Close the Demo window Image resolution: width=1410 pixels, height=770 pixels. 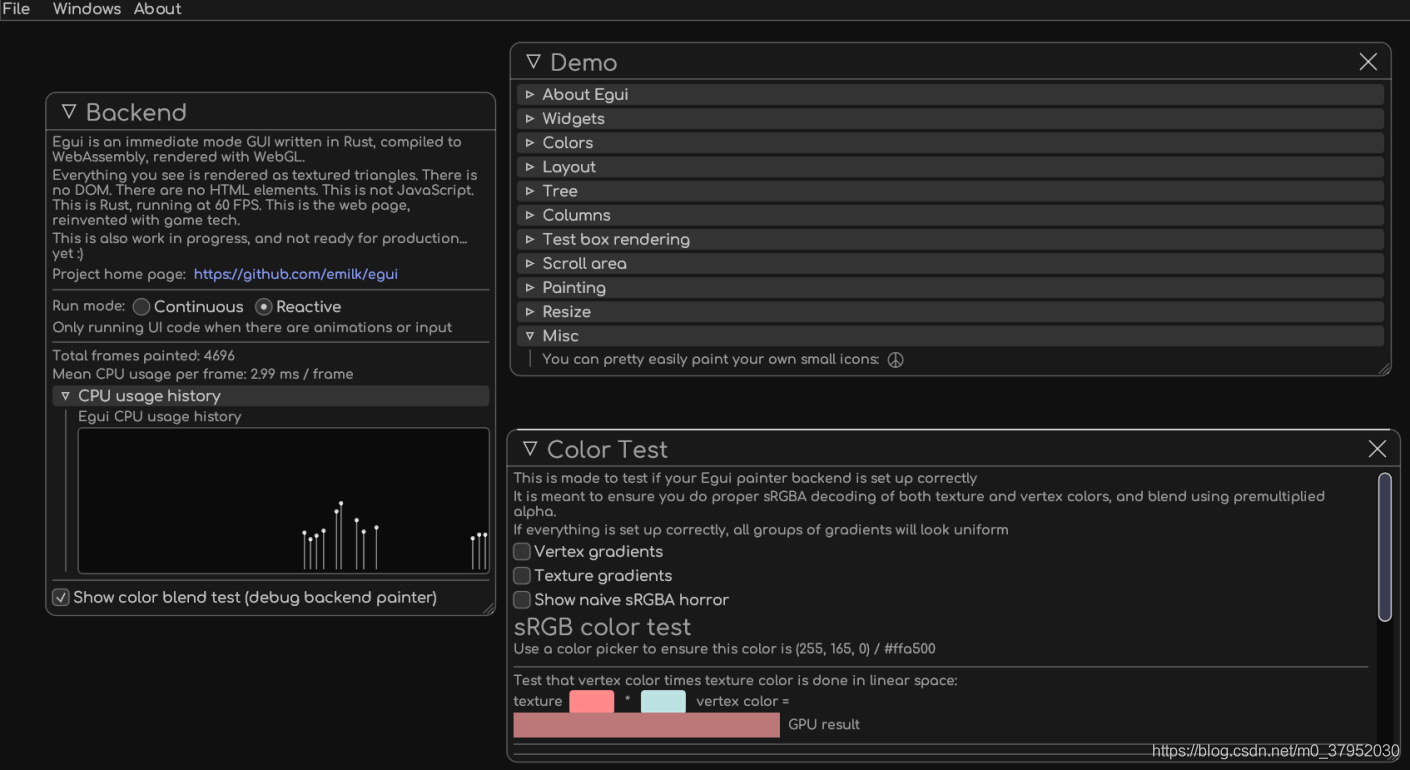coord(1368,62)
